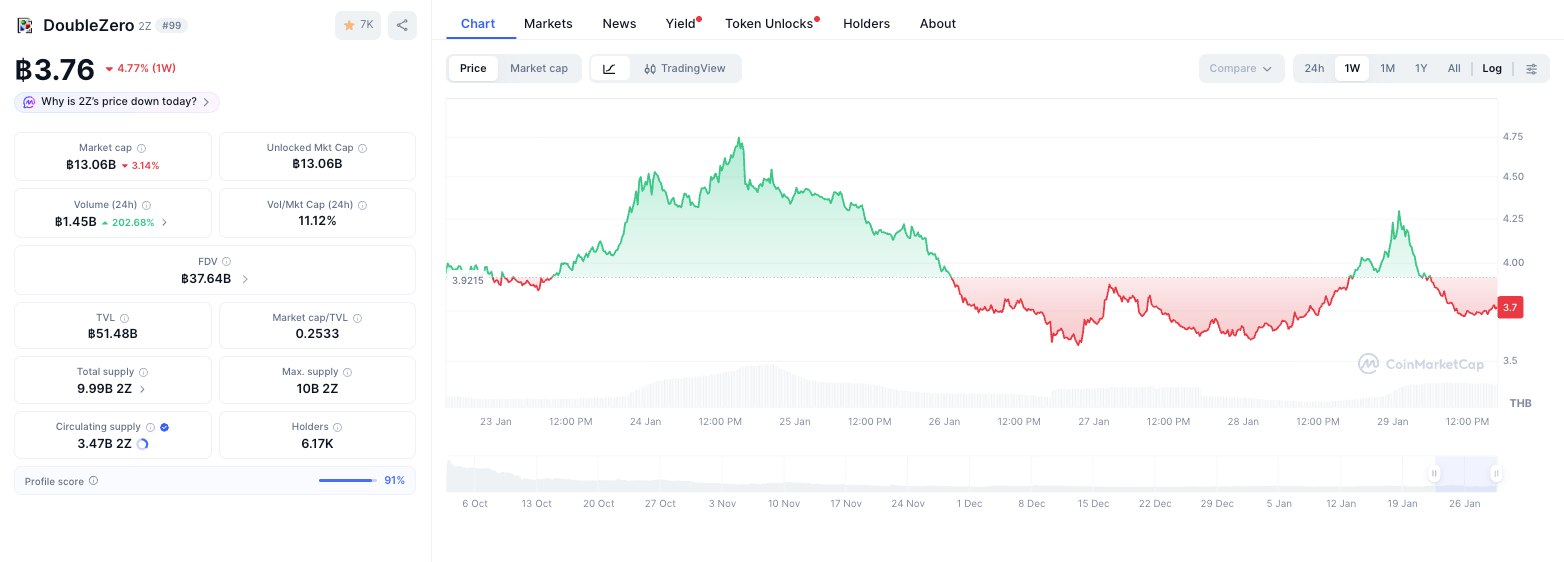Set chart range to 1Y
The image size is (1564, 562).
(x=1421, y=68)
